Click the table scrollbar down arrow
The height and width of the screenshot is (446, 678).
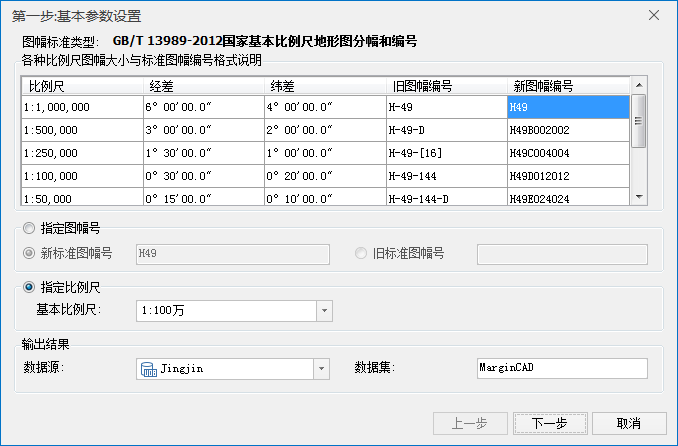639,198
